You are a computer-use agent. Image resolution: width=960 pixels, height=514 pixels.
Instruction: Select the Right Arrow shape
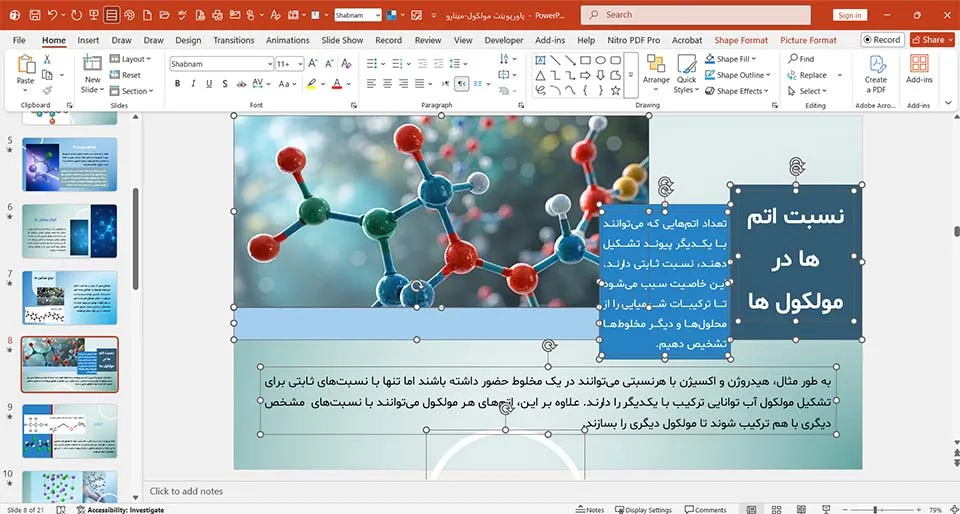[x=585, y=75]
